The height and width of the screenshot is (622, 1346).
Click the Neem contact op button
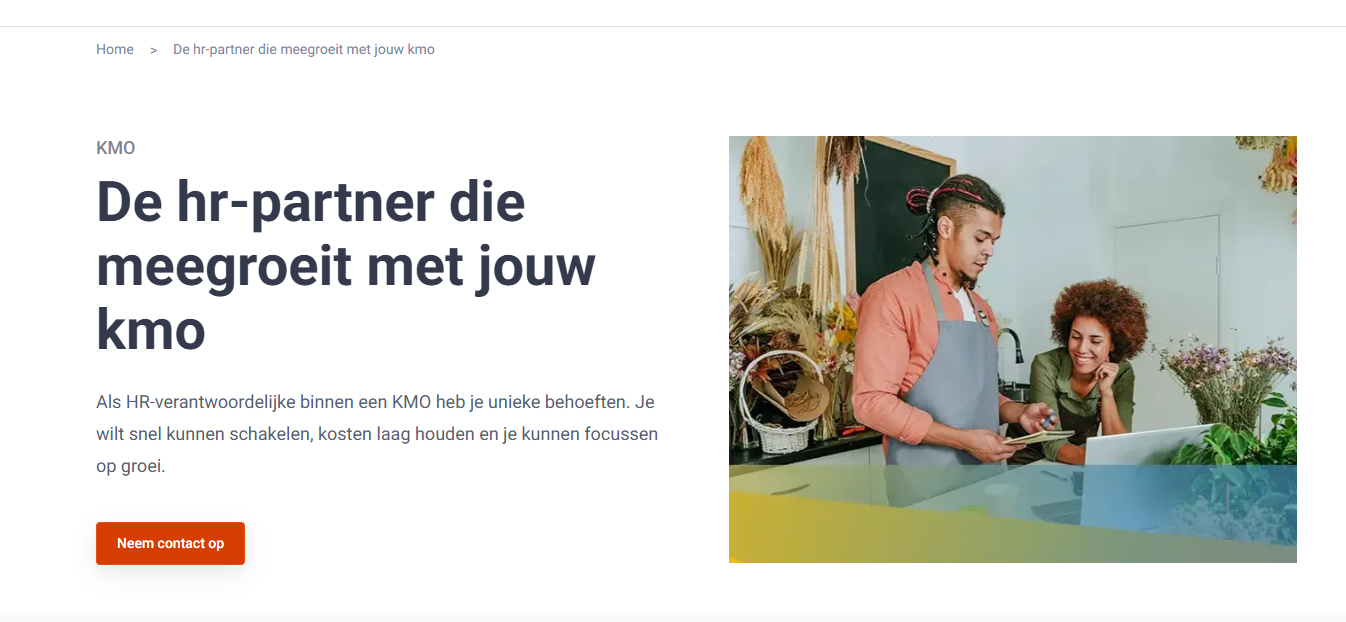tap(170, 543)
